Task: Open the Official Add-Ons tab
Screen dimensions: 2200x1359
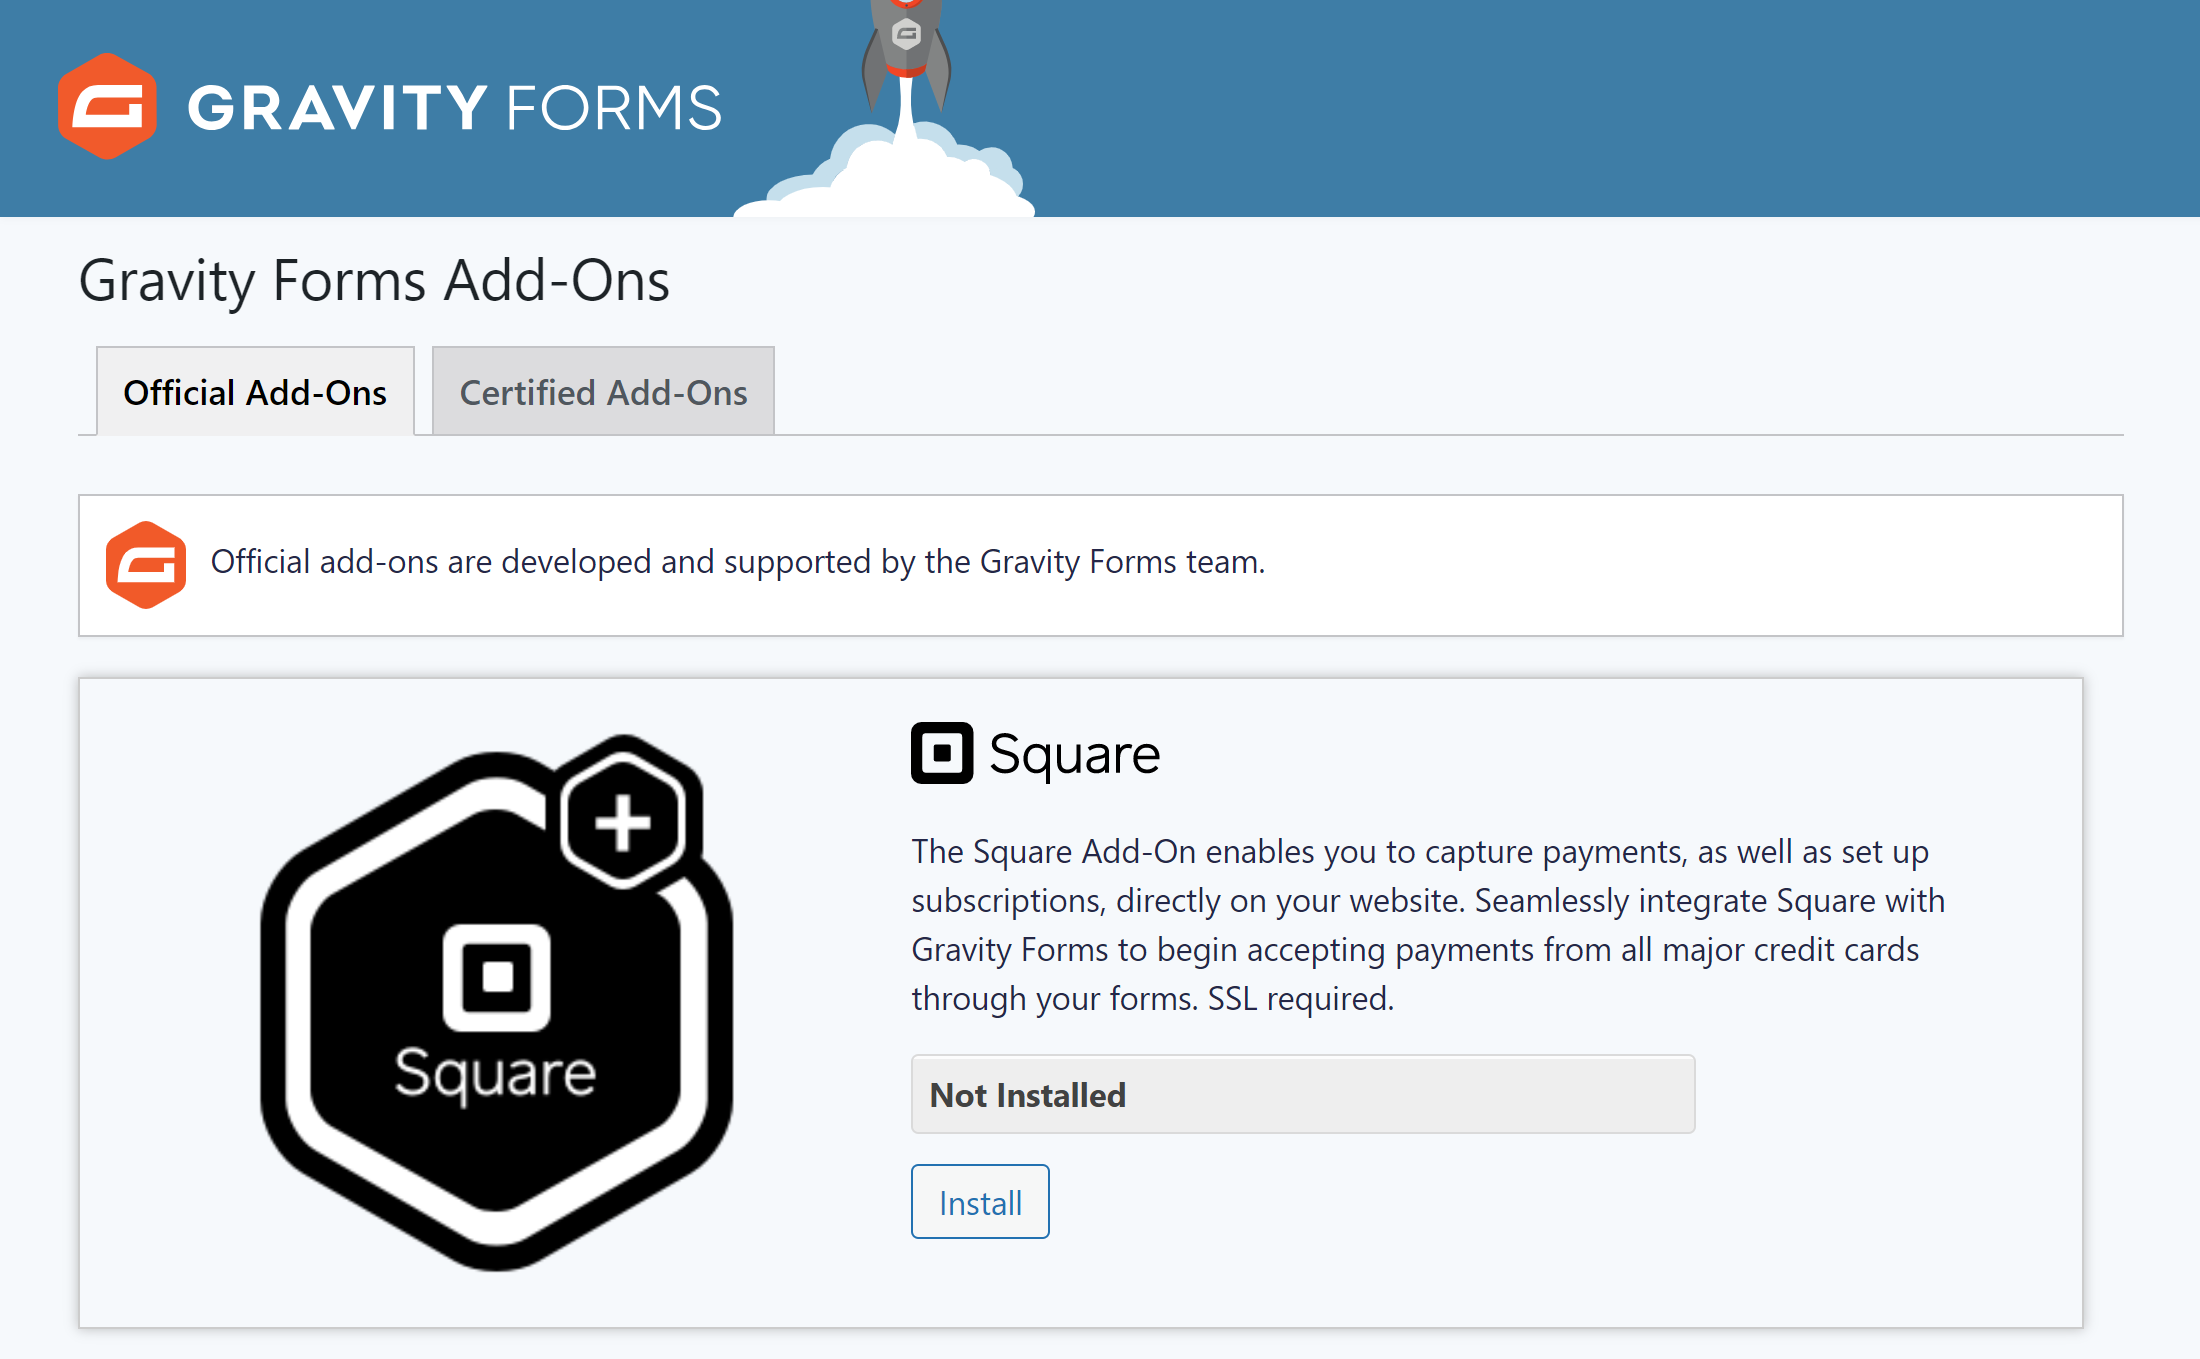Action: coord(255,391)
